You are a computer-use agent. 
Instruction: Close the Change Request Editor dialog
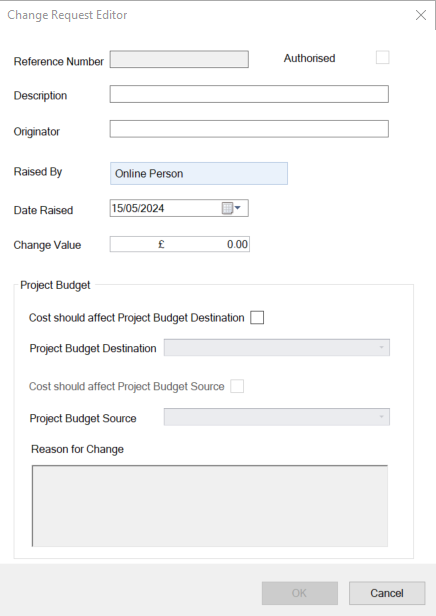421,15
